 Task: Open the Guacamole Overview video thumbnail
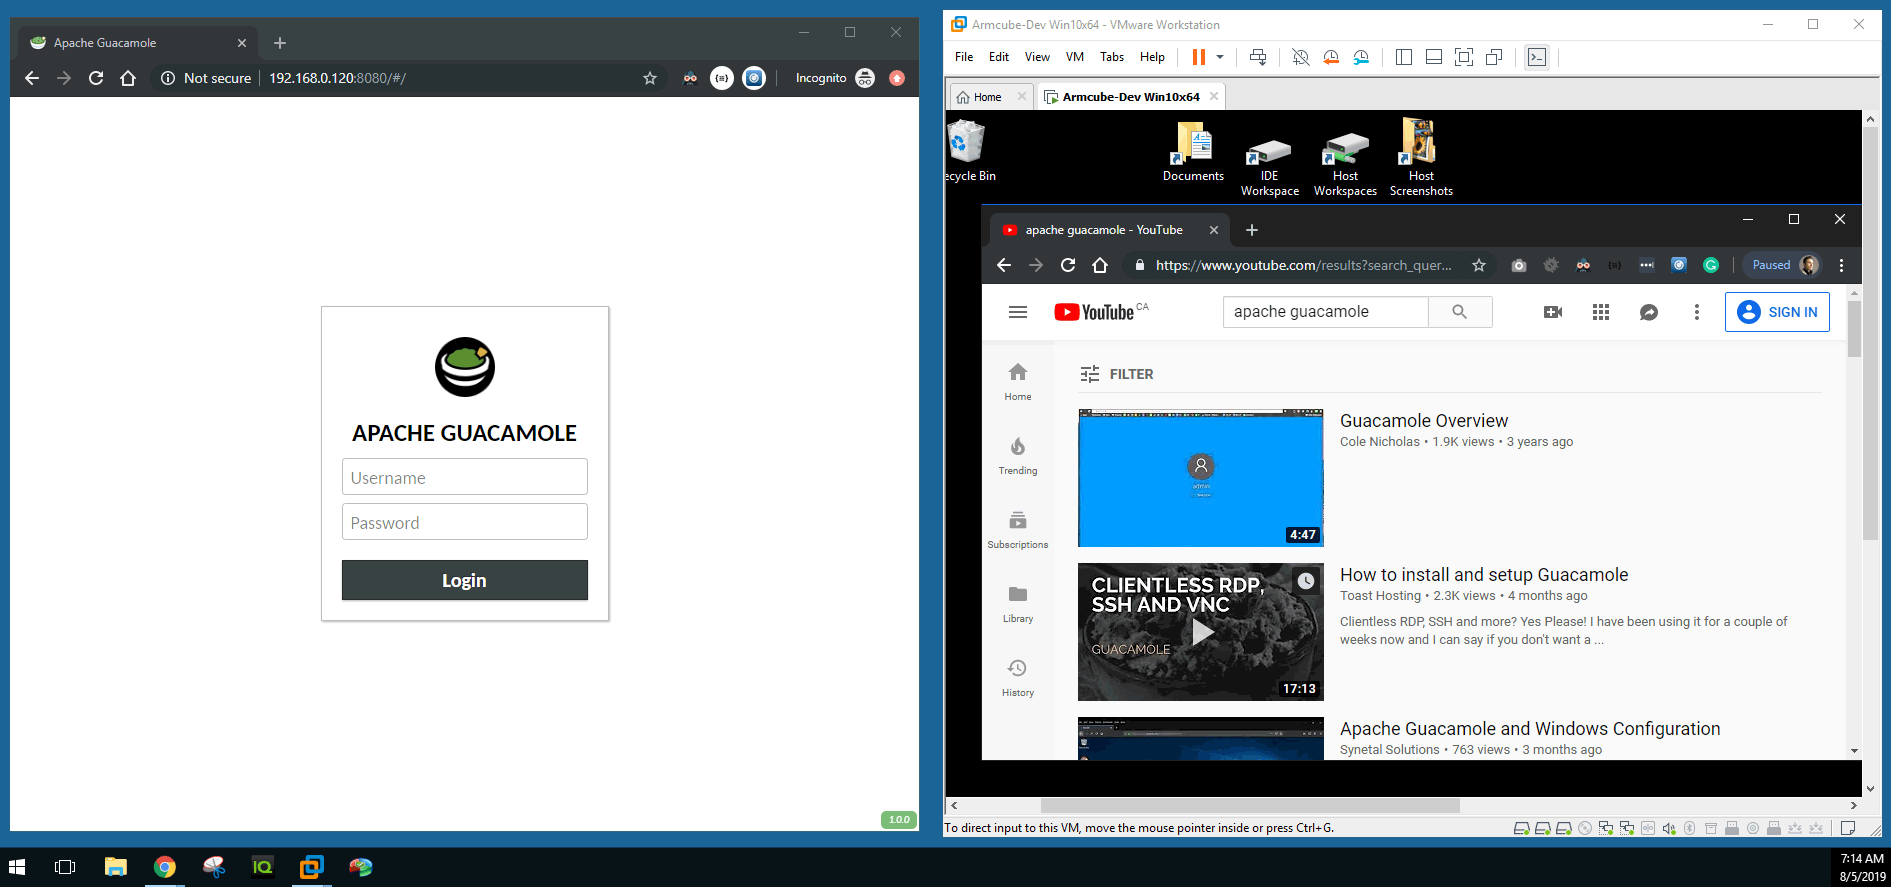pos(1200,478)
